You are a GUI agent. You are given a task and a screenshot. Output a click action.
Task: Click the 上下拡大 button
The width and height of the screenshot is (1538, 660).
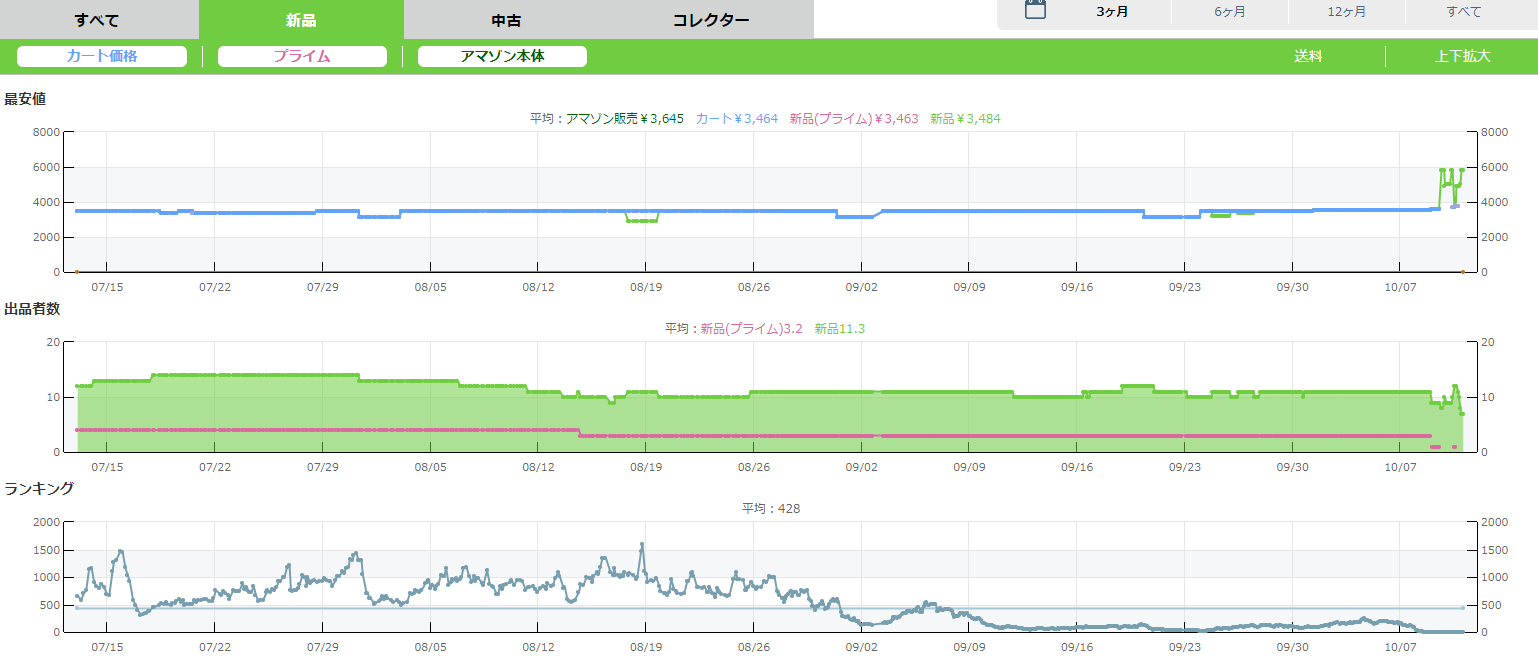[1462, 56]
